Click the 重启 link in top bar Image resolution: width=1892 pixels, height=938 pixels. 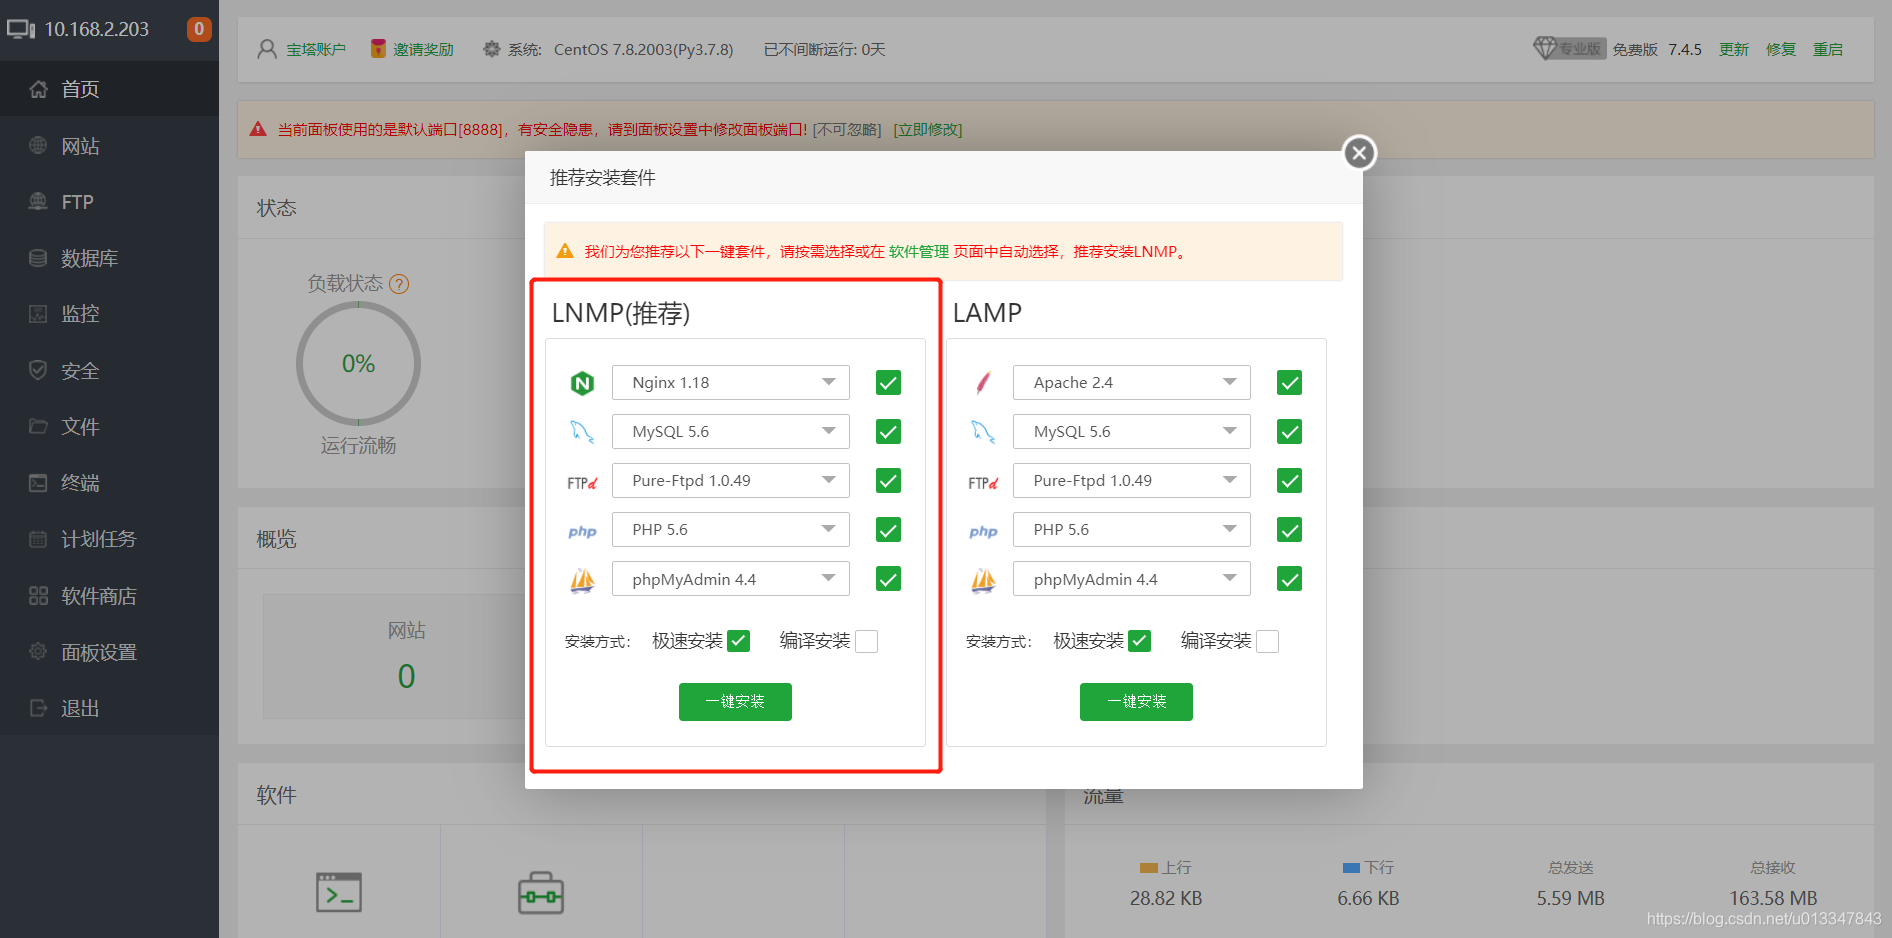pos(1828,49)
